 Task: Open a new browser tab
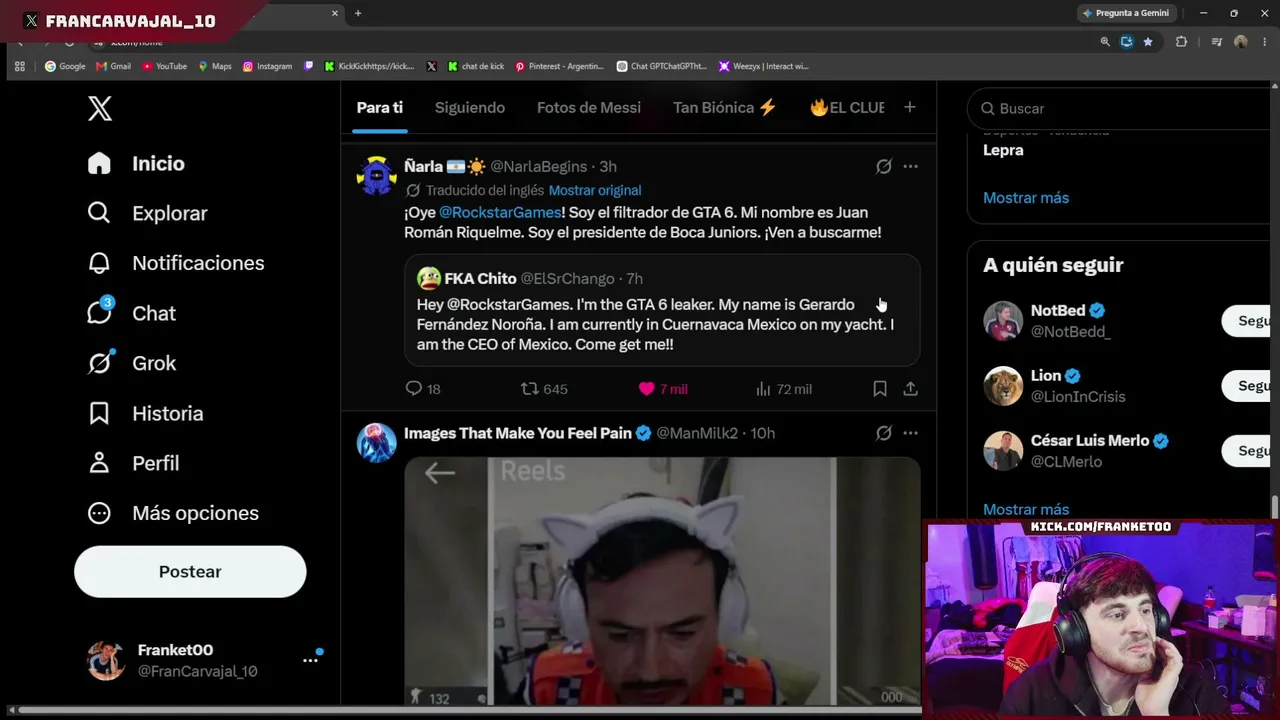tap(358, 13)
